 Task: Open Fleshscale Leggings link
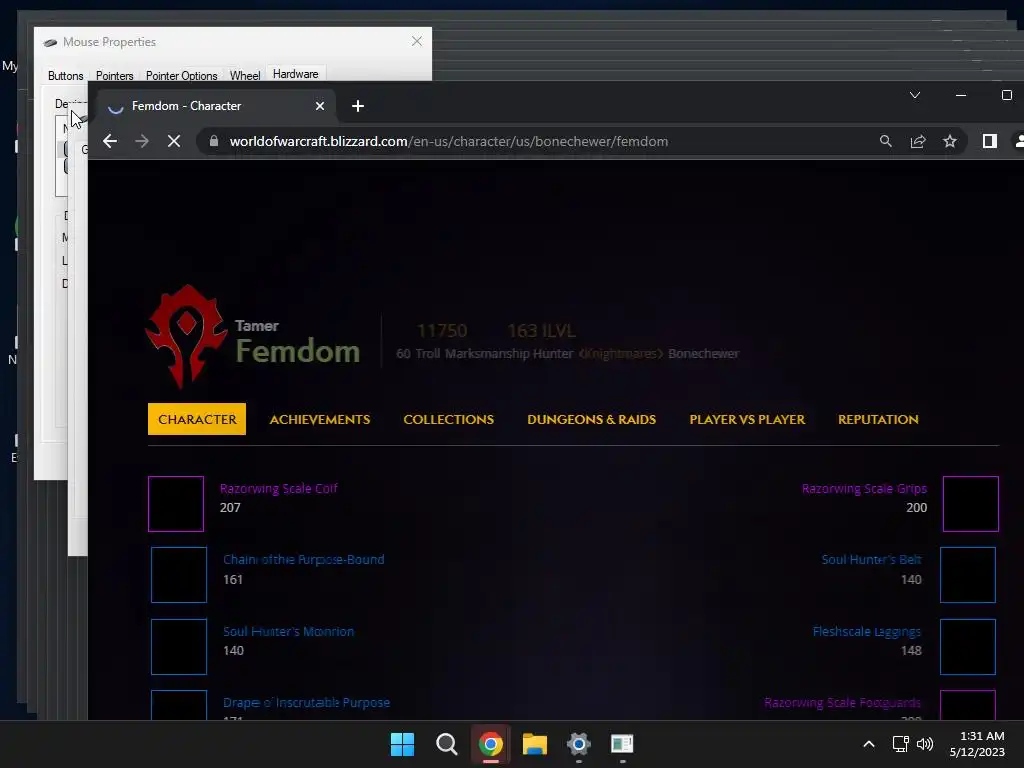tap(867, 632)
